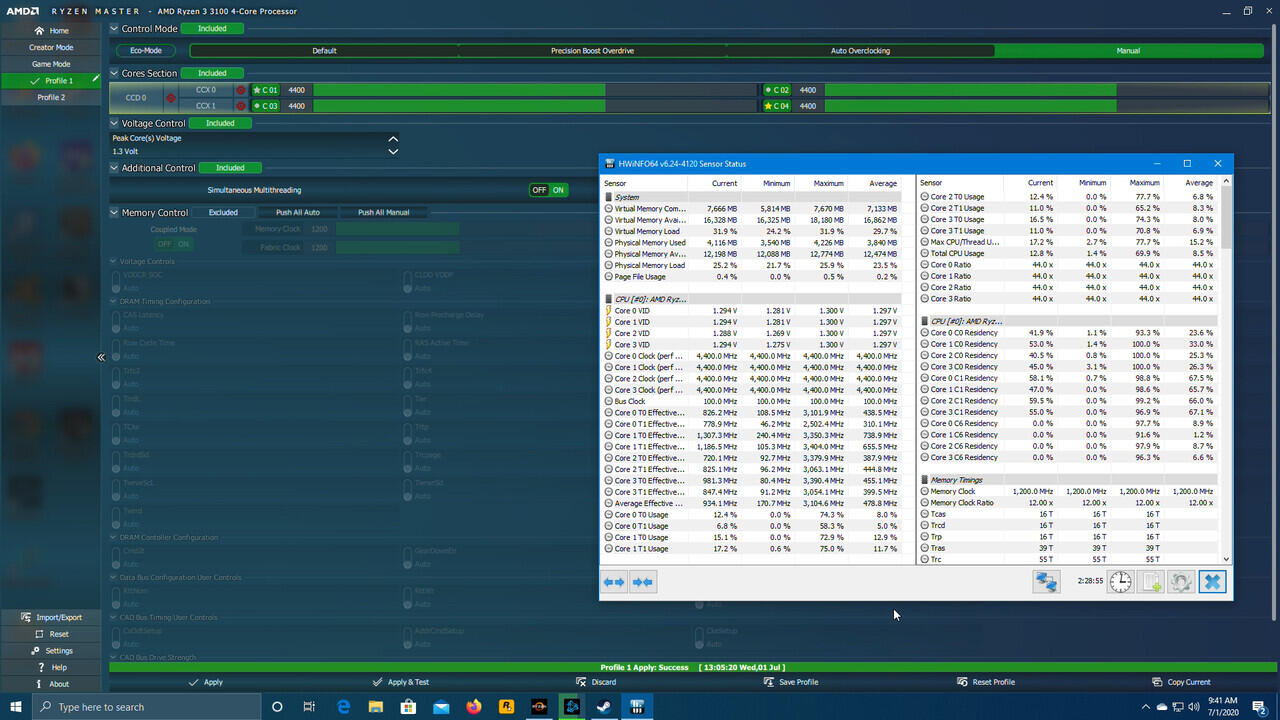Image resolution: width=1280 pixels, height=720 pixels.
Task: Click the C 04 clock speed bar
Action: pos(1048,106)
